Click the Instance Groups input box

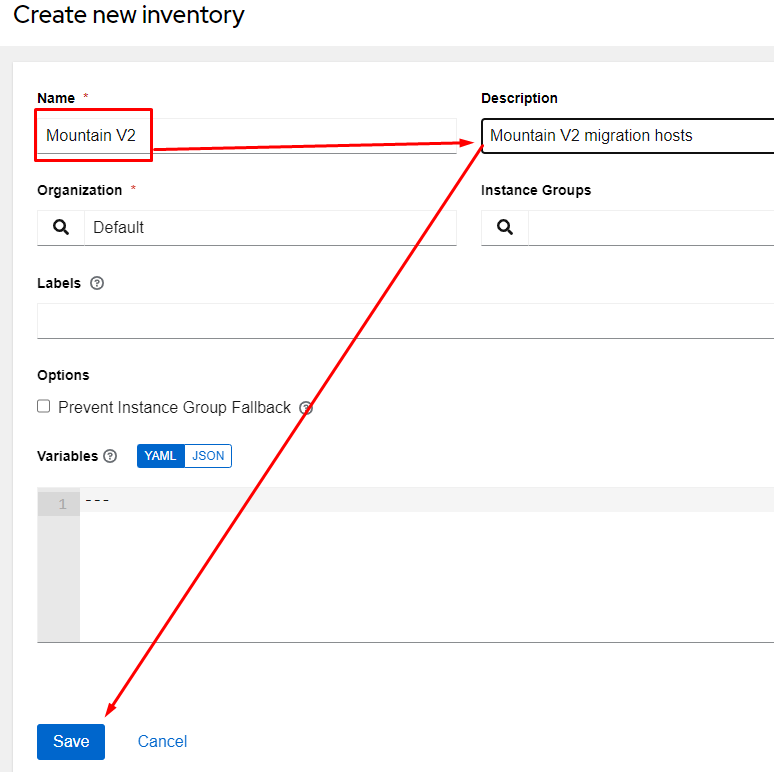(650, 228)
